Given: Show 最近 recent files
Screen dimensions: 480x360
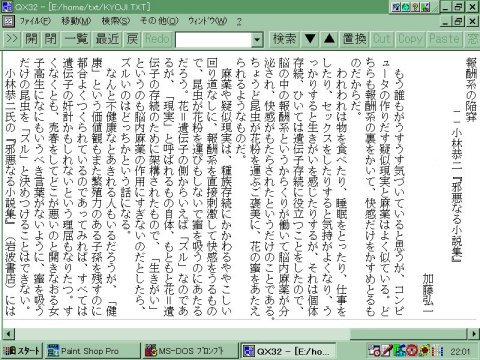Looking at the screenshot, I should point(107,39).
